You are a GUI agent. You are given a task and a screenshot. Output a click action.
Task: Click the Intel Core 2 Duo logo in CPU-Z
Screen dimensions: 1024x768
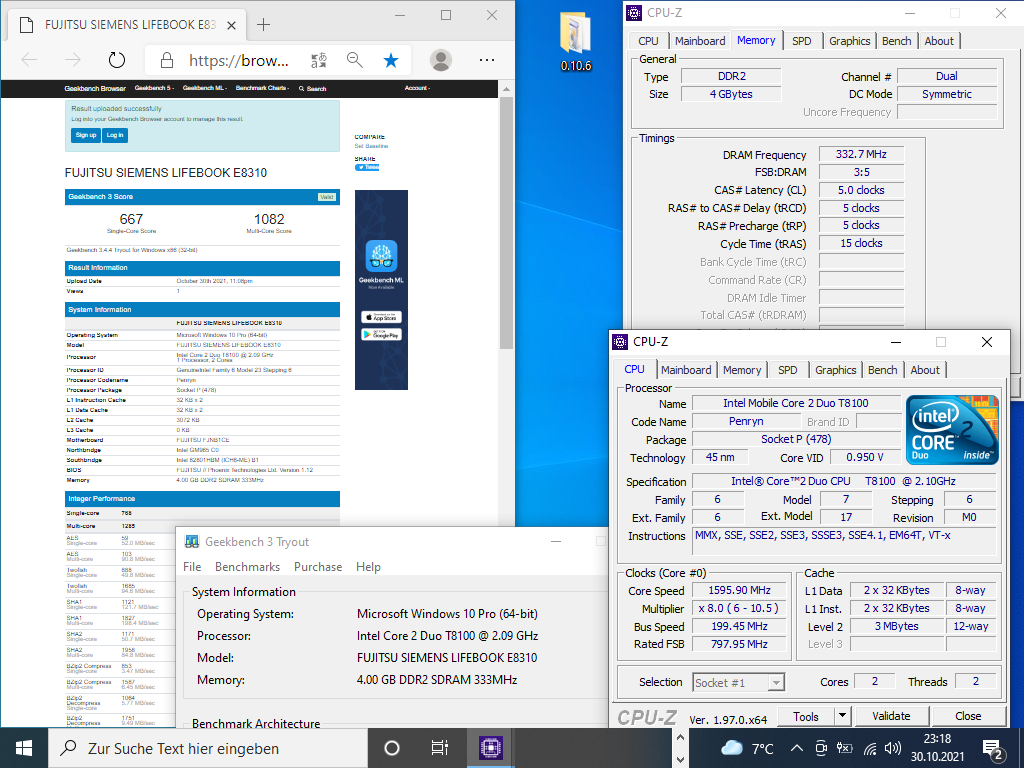click(x=952, y=430)
